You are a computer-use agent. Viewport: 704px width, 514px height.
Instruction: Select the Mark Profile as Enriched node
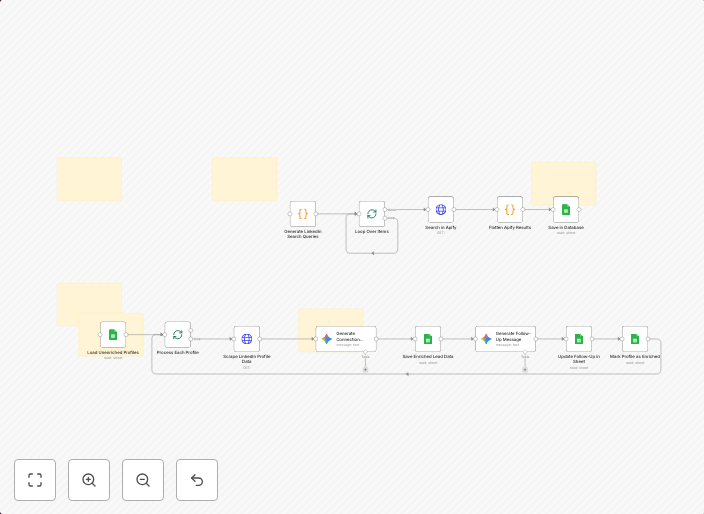[635, 339]
